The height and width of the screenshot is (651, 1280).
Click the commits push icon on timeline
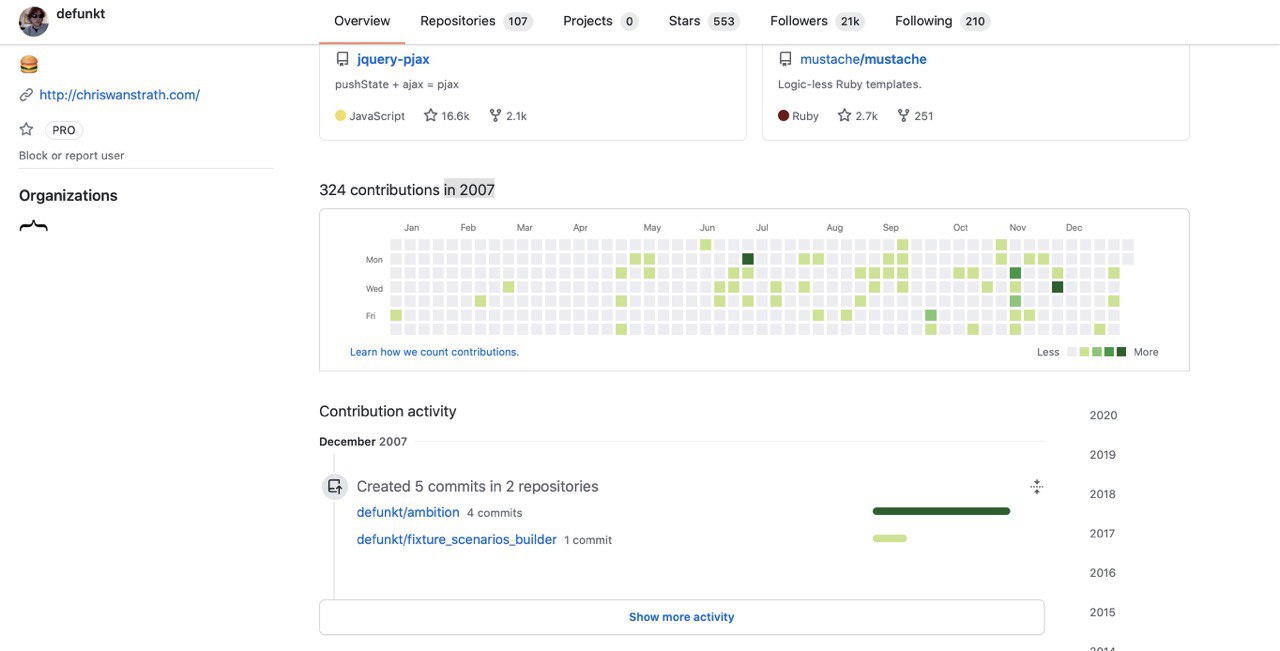click(335, 487)
